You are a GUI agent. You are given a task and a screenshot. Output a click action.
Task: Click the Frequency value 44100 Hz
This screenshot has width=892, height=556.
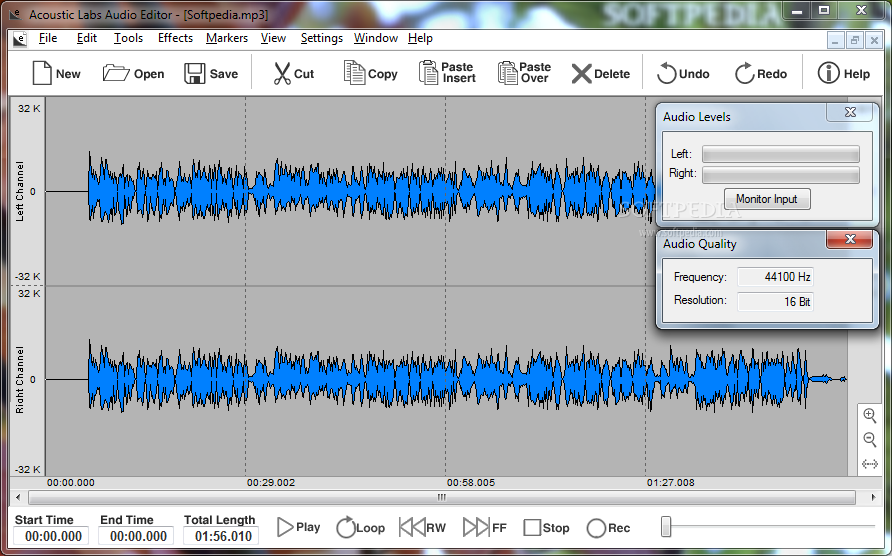coord(775,277)
